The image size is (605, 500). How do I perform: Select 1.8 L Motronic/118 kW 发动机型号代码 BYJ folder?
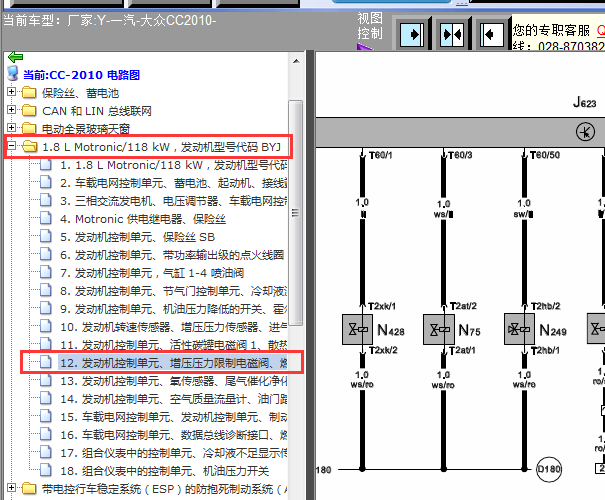(161, 147)
